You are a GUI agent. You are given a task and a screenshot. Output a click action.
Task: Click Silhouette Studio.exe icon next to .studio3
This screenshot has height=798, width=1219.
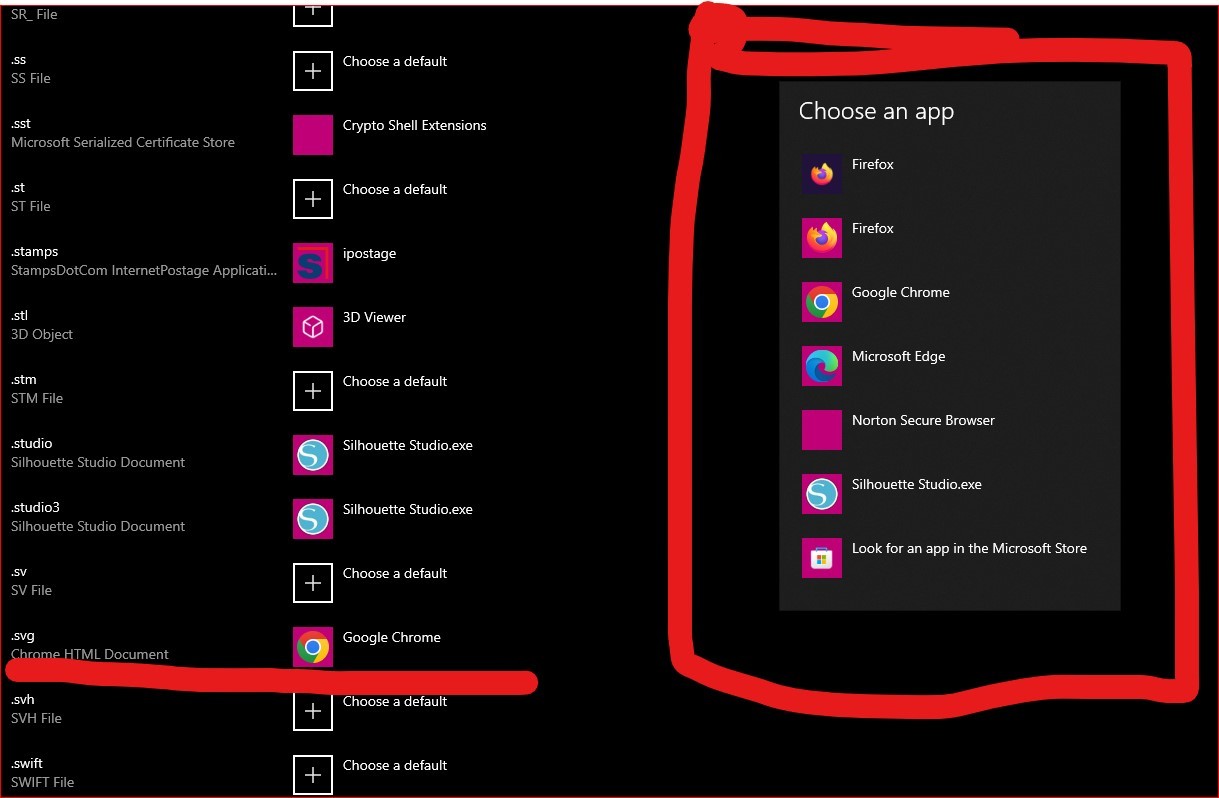coord(312,519)
